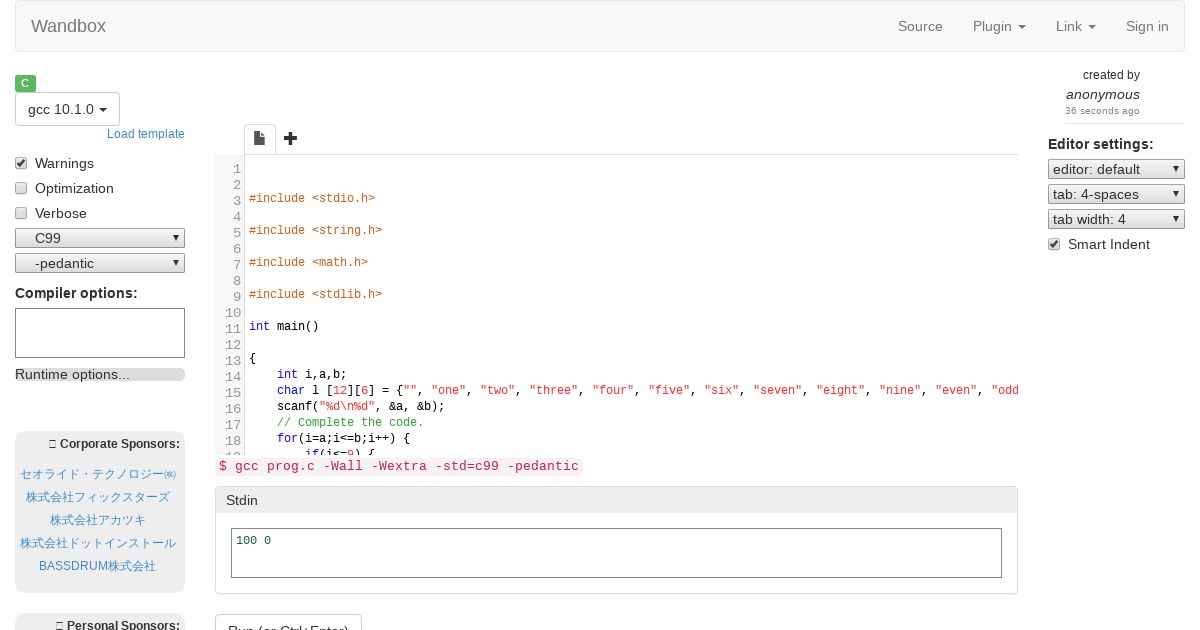Viewport: 1200px width, 630px height.
Task: Click into the code editor at int main()
Action: click(284, 326)
